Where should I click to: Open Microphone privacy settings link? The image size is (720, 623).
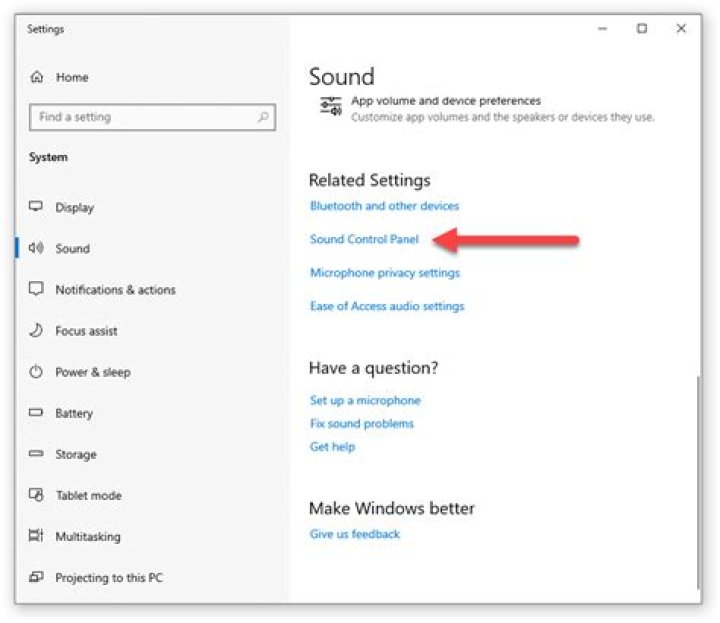(x=385, y=273)
